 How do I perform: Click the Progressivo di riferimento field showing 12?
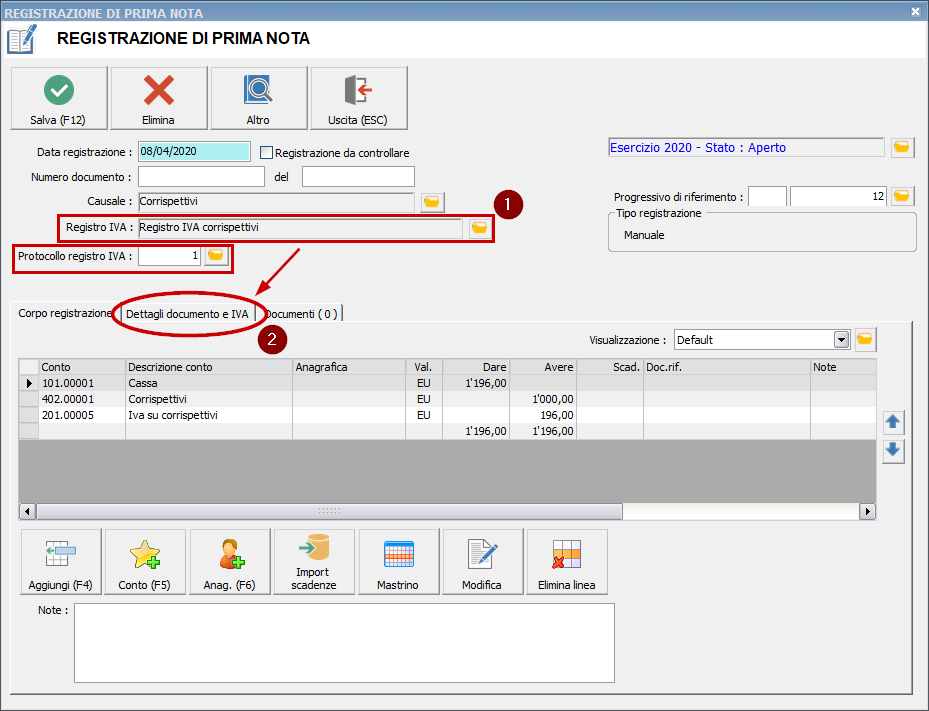(x=838, y=196)
